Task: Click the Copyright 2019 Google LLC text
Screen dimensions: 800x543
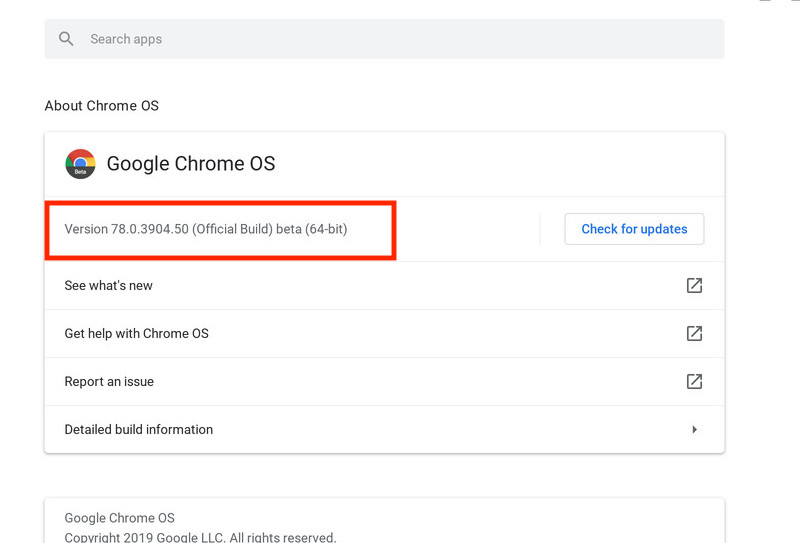Action: click(x=200, y=537)
